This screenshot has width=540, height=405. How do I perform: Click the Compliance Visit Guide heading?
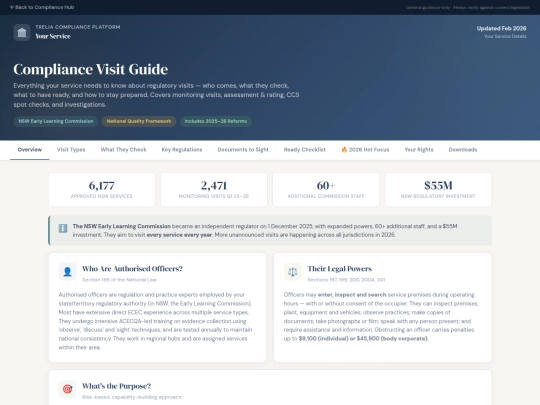click(x=91, y=69)
